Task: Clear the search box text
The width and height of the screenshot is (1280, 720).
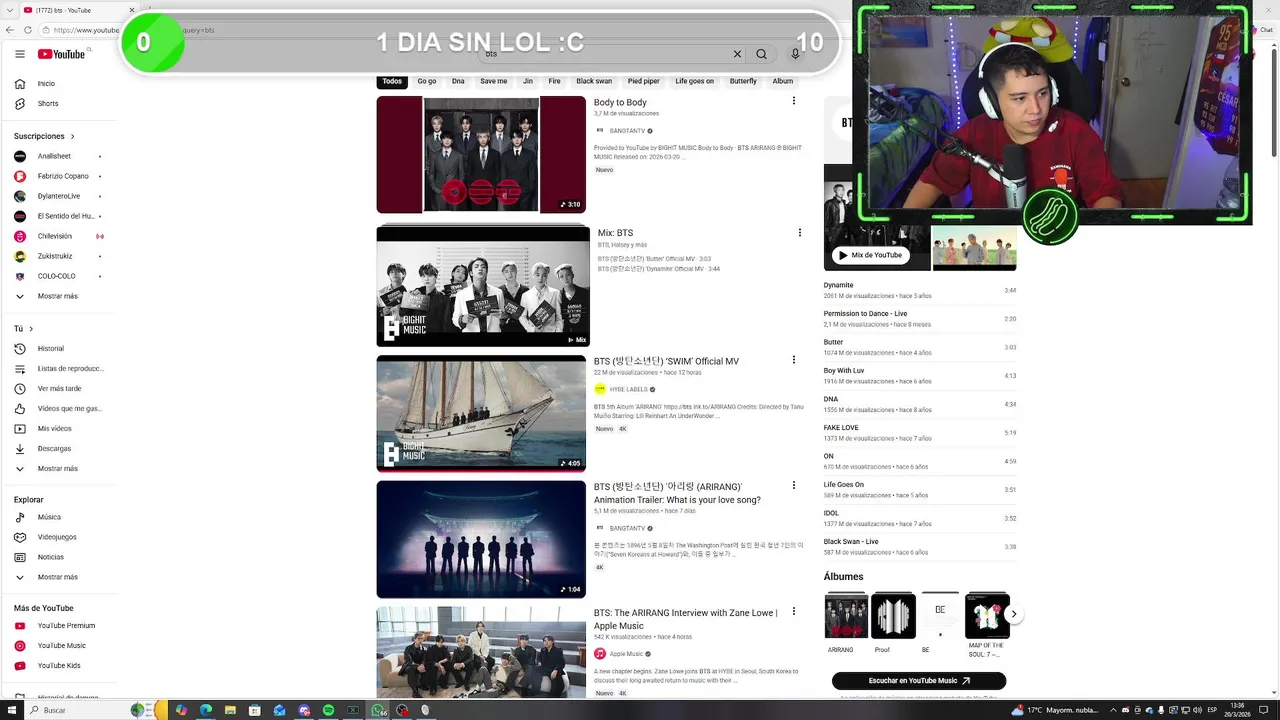Action: (x=737, y=54)
